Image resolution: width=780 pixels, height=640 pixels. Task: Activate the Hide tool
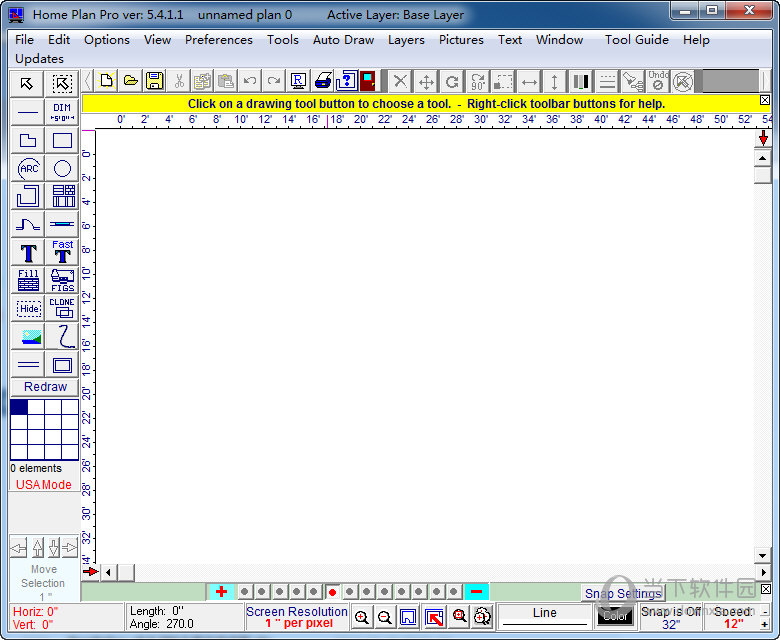27,308
